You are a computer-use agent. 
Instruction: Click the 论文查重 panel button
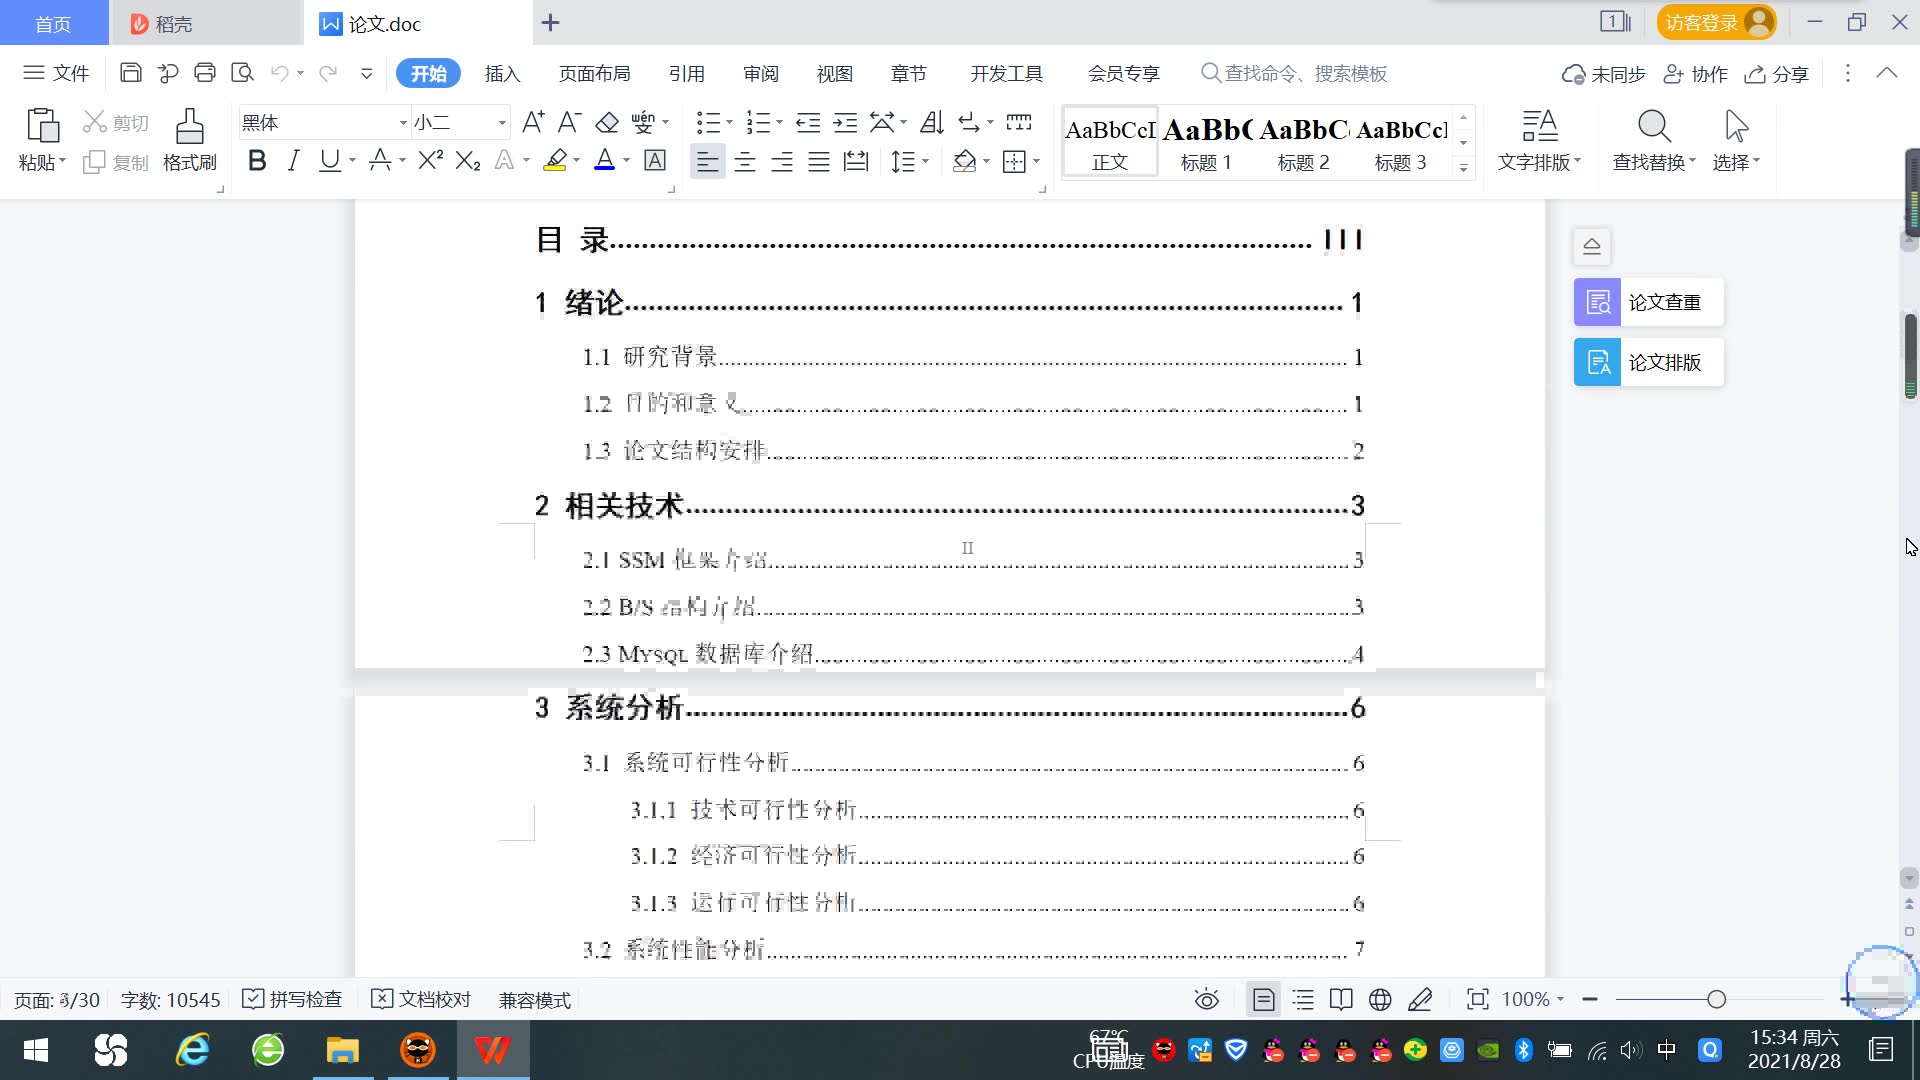point(1648,302)
